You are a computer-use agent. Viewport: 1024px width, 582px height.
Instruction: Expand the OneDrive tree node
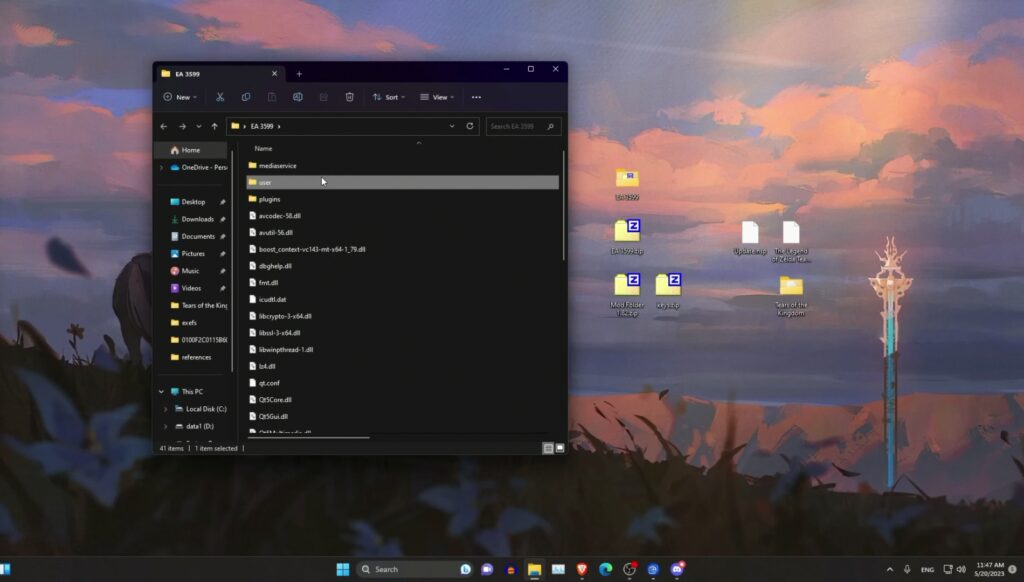pyautogui.click(x=161, y=168)
